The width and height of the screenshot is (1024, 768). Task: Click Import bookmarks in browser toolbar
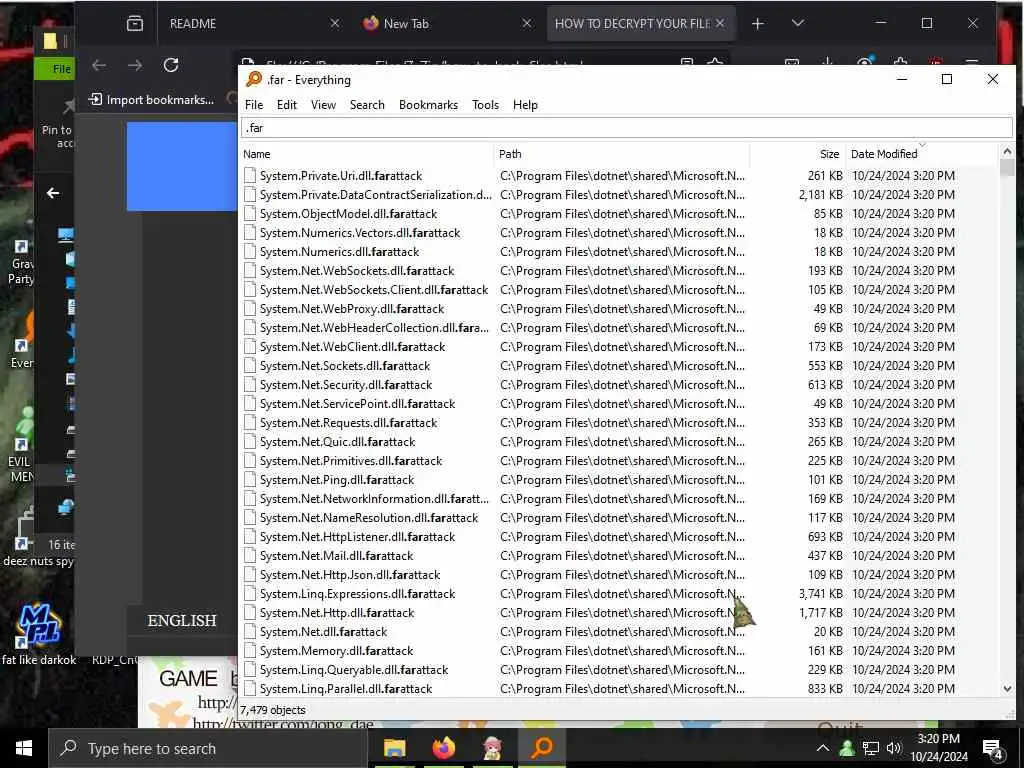coord(152,99)
